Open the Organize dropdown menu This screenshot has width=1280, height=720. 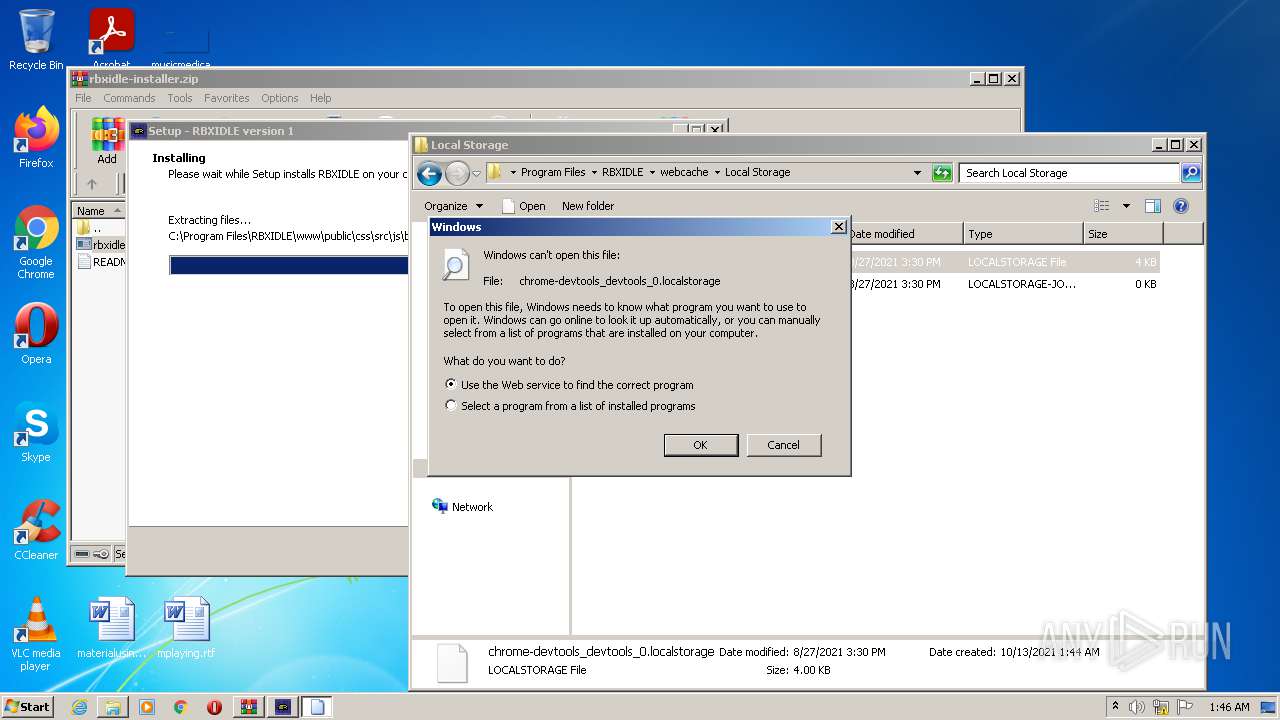pos(453,206)
